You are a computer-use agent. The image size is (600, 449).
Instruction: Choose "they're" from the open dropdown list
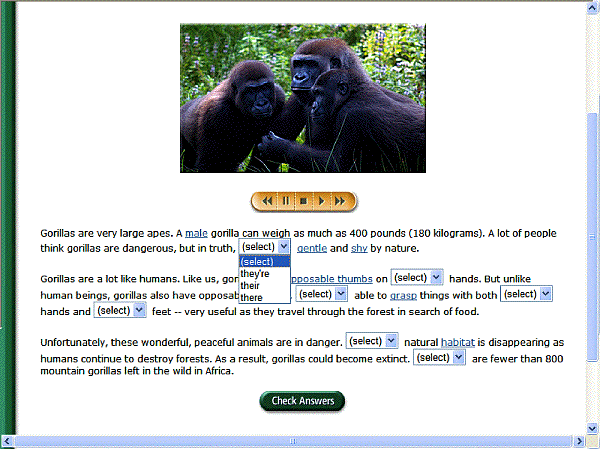[x=264, y=274]
